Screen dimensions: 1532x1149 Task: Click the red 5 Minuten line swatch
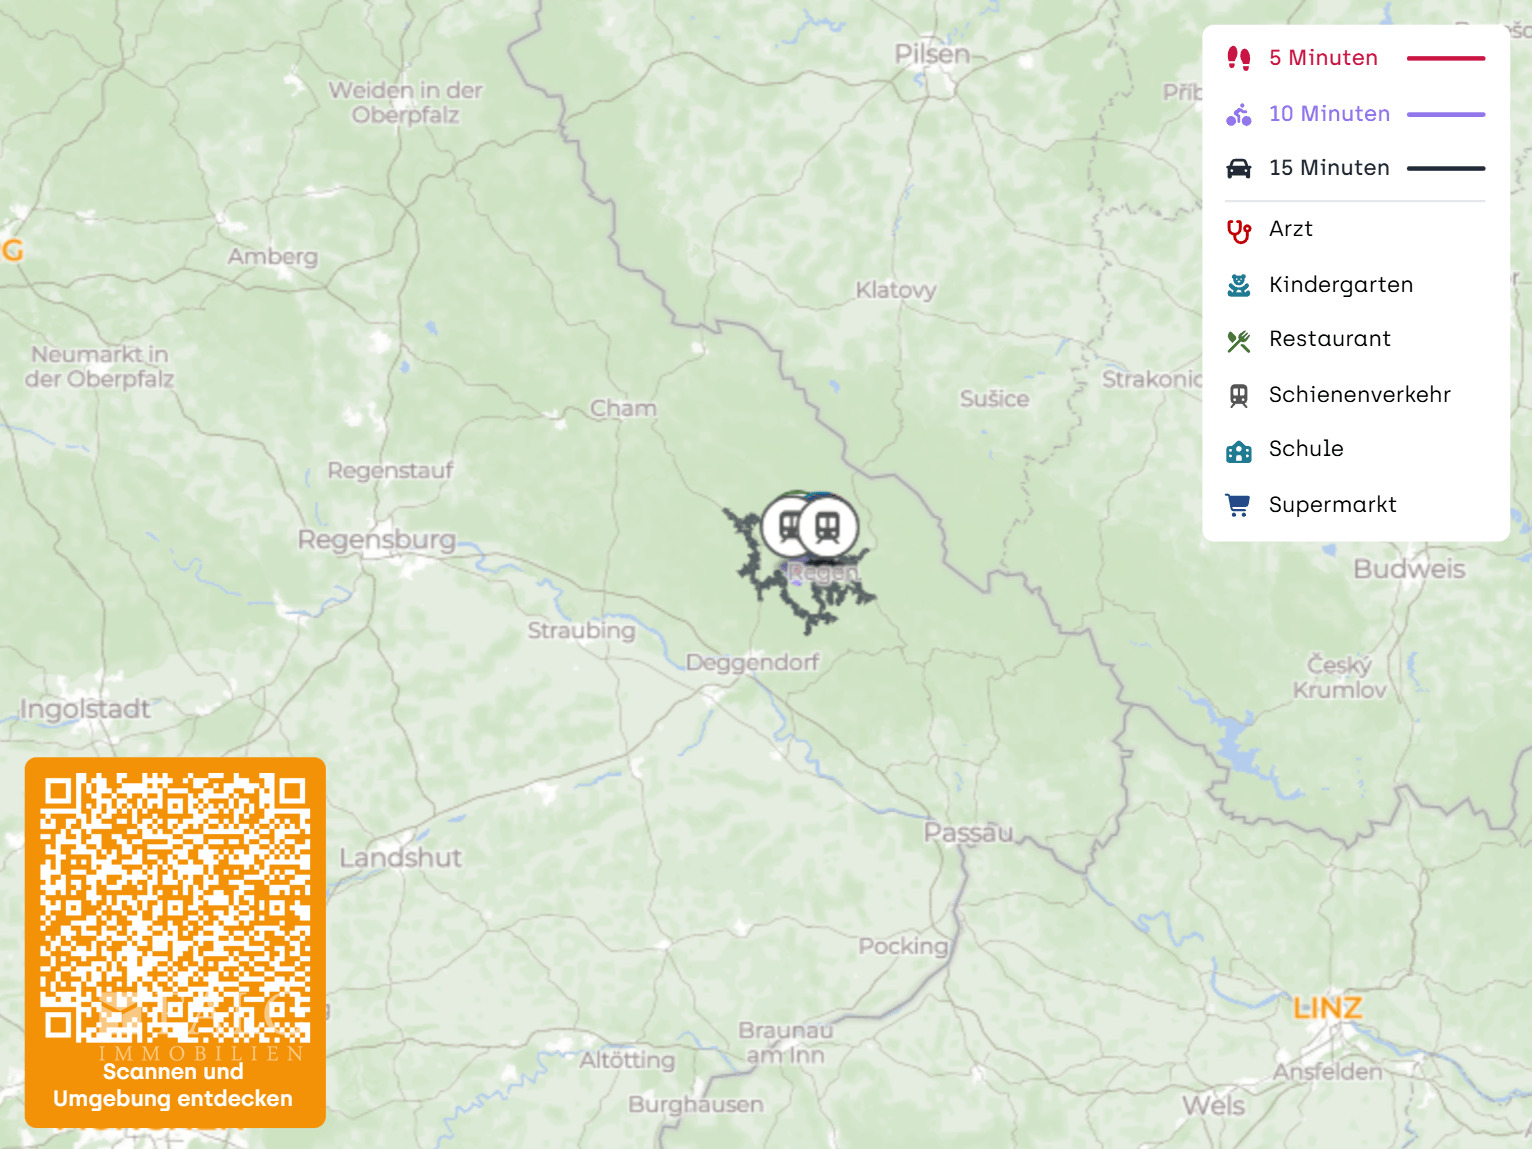click(x=1446, y=58)
